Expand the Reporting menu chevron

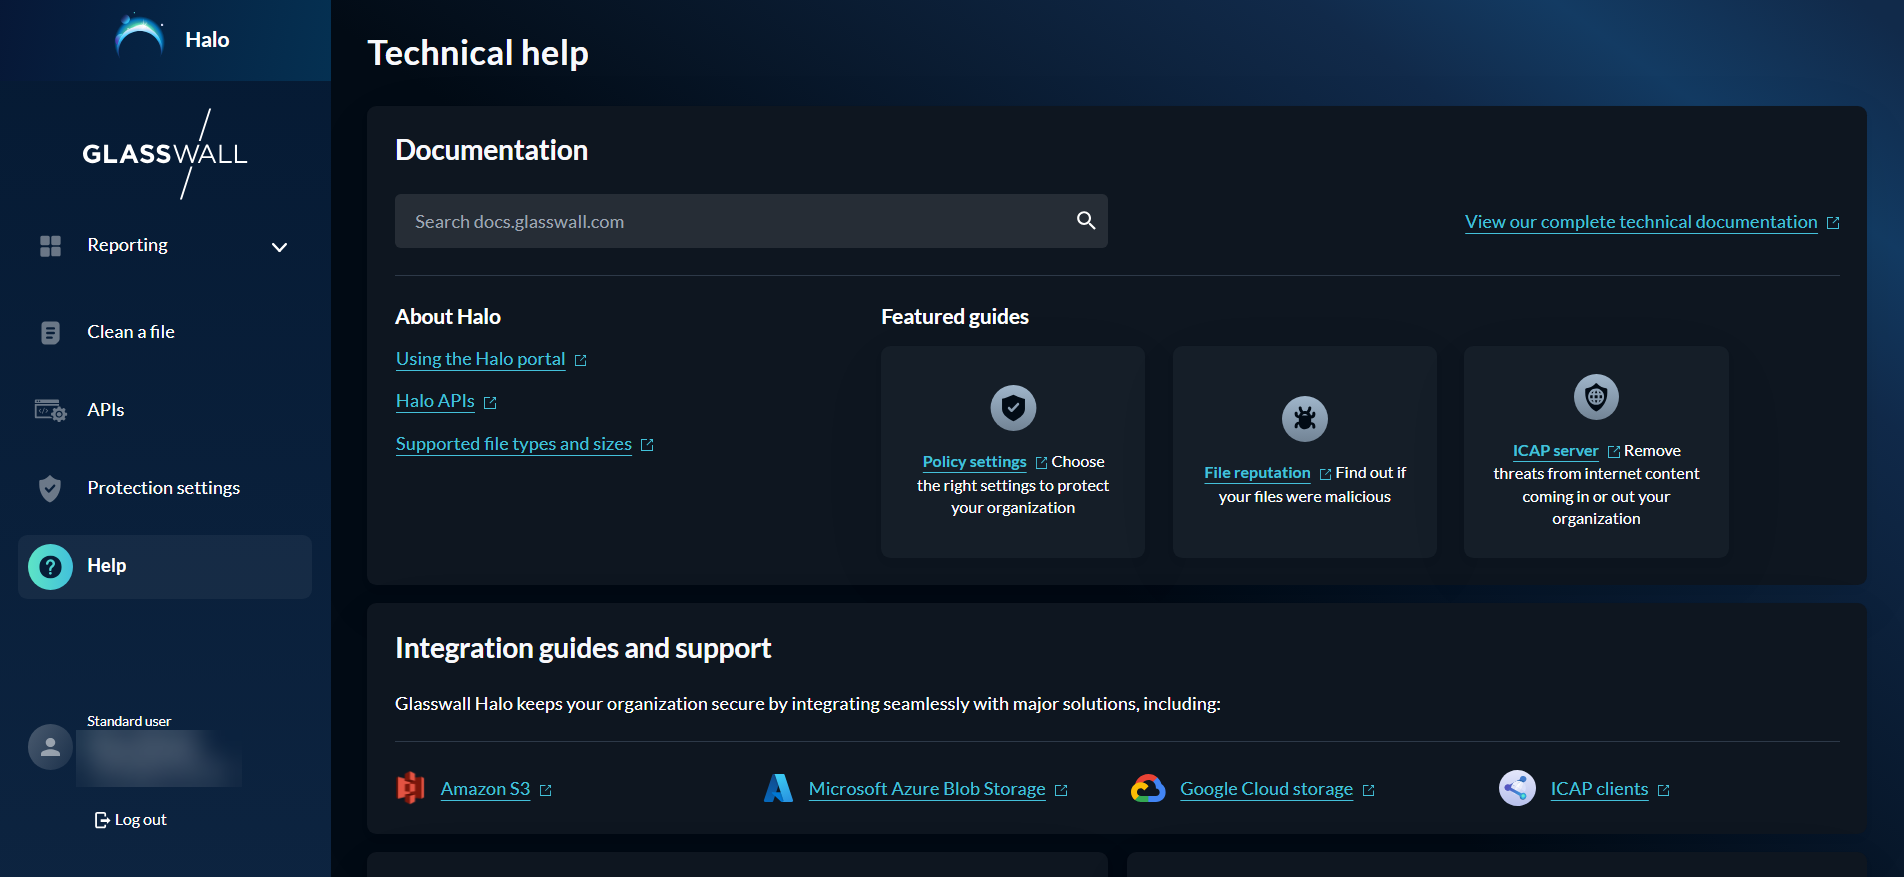[280, 247]
